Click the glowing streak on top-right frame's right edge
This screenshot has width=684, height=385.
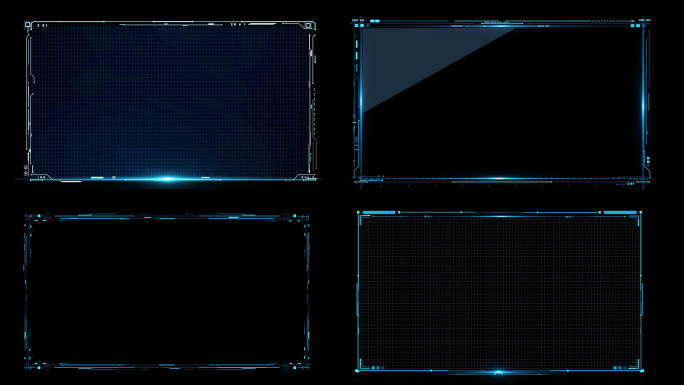643,105
